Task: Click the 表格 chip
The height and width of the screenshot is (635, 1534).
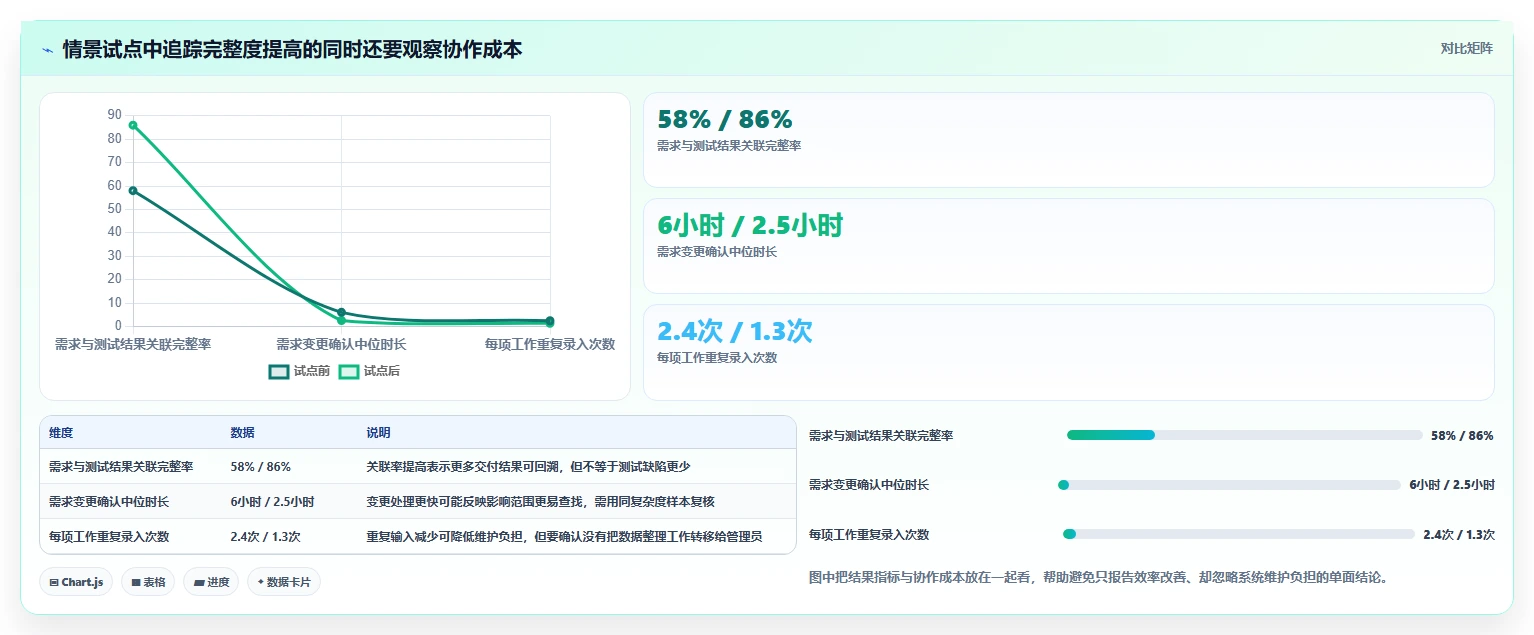Action: pyautogui.click(x=148, y=582)
